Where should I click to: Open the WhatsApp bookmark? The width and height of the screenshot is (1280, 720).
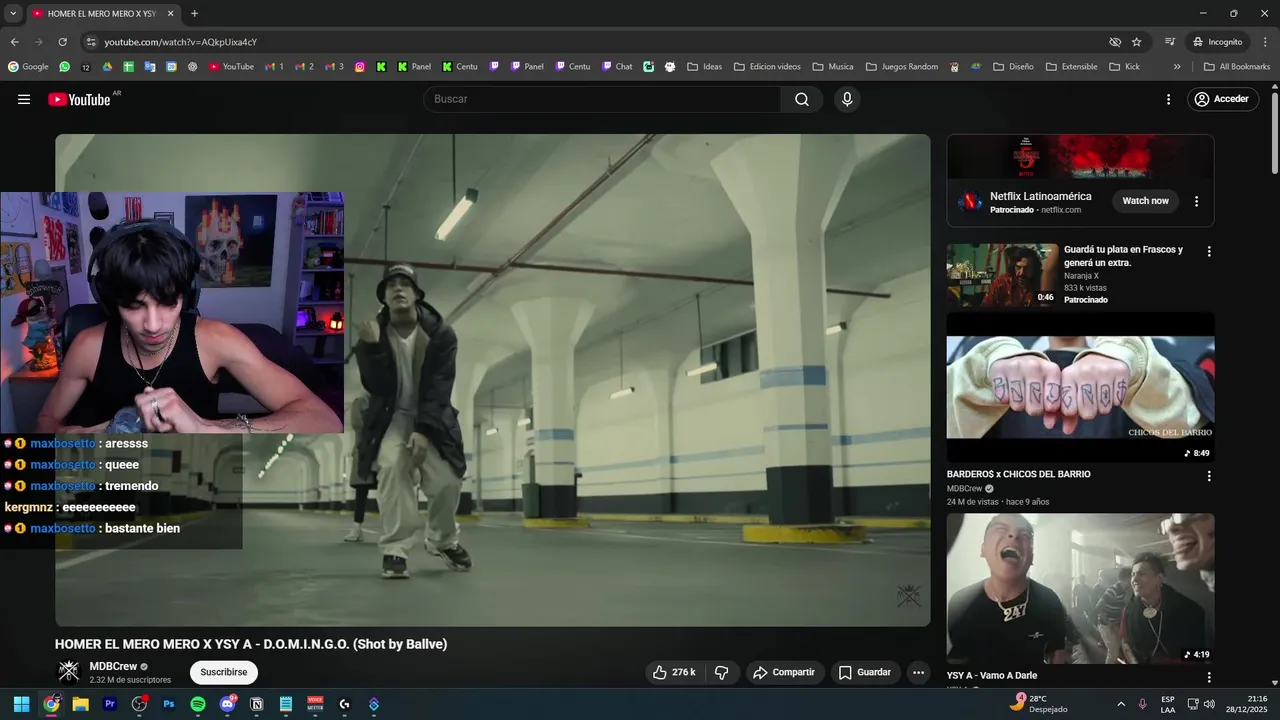coord(65,67)
